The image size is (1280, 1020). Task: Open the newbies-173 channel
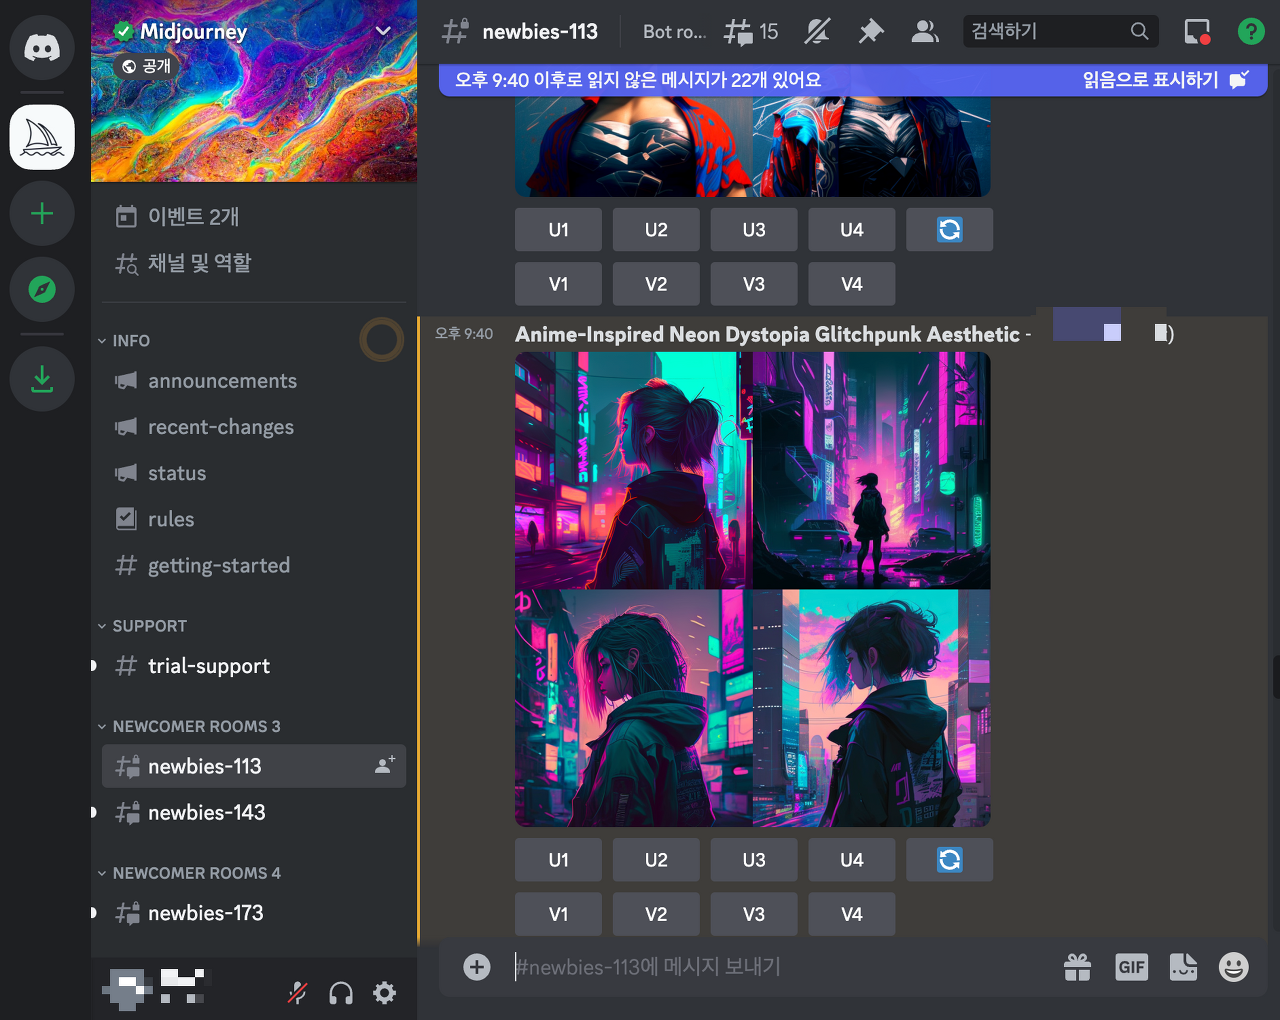(254, 913)
